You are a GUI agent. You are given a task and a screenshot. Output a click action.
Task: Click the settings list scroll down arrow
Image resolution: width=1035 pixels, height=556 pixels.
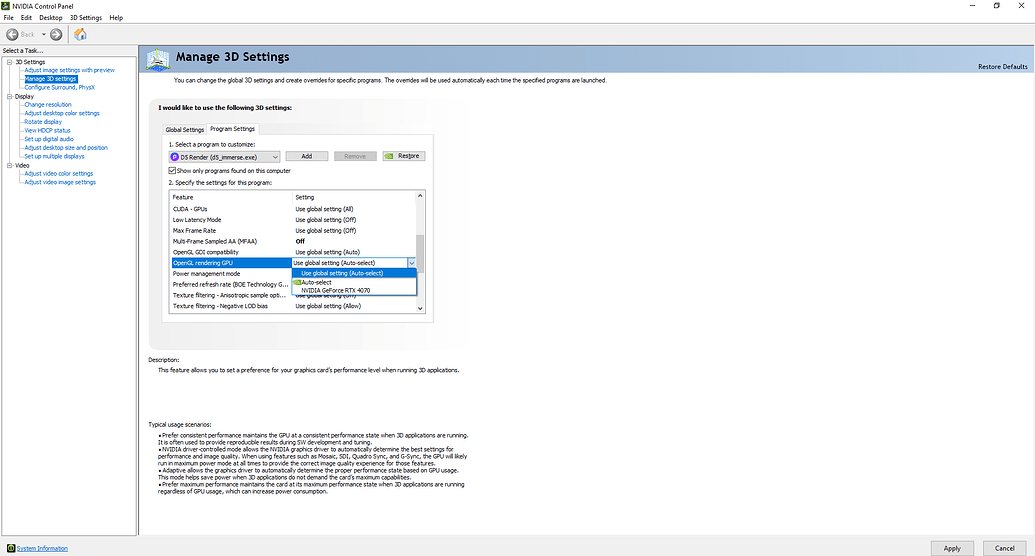[x=420, y=308]
